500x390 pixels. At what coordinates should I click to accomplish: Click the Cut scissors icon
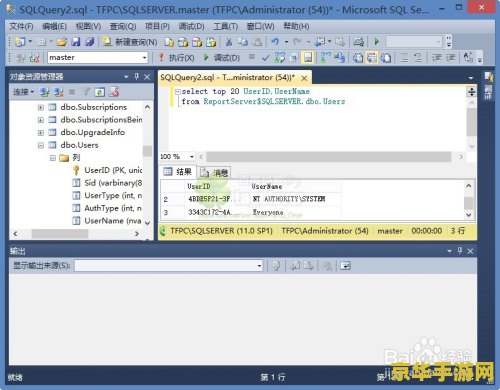(x=229, y=42)
